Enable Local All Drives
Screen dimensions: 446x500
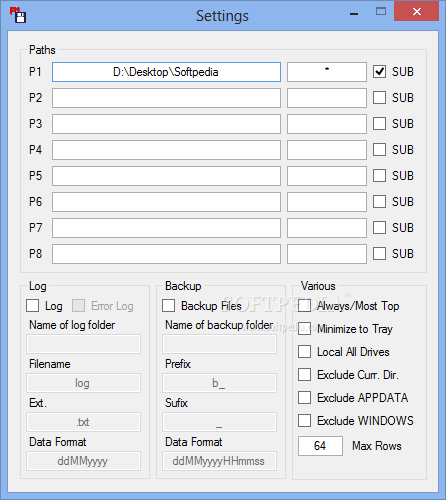304,352
